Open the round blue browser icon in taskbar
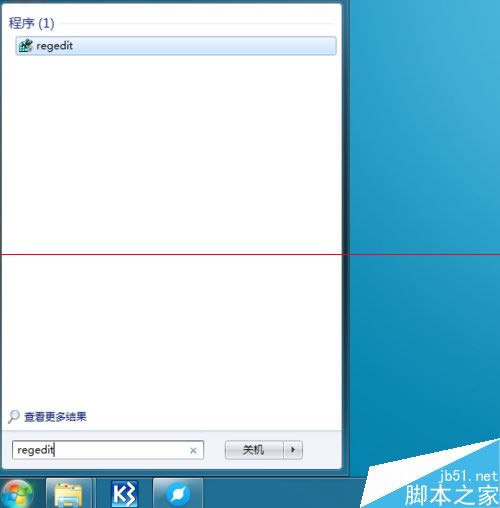 pos(178,494)
